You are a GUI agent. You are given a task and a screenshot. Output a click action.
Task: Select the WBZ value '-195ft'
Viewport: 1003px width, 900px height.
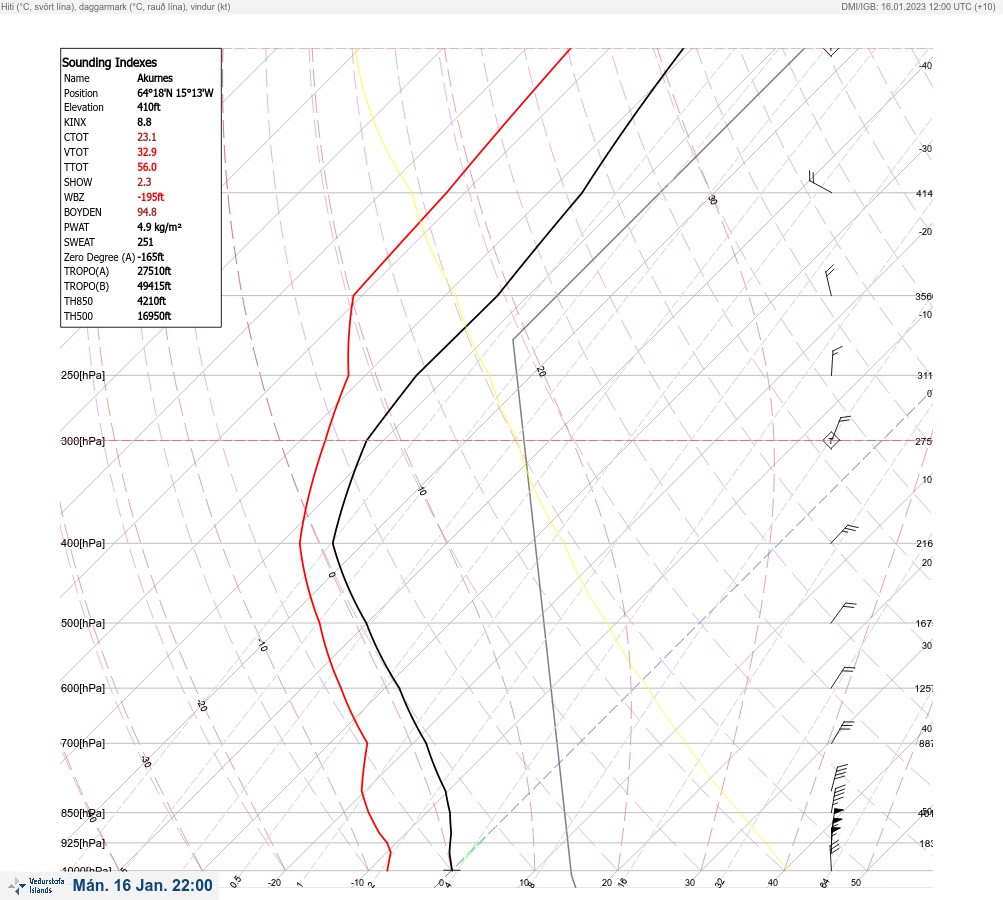click(150, 197)
